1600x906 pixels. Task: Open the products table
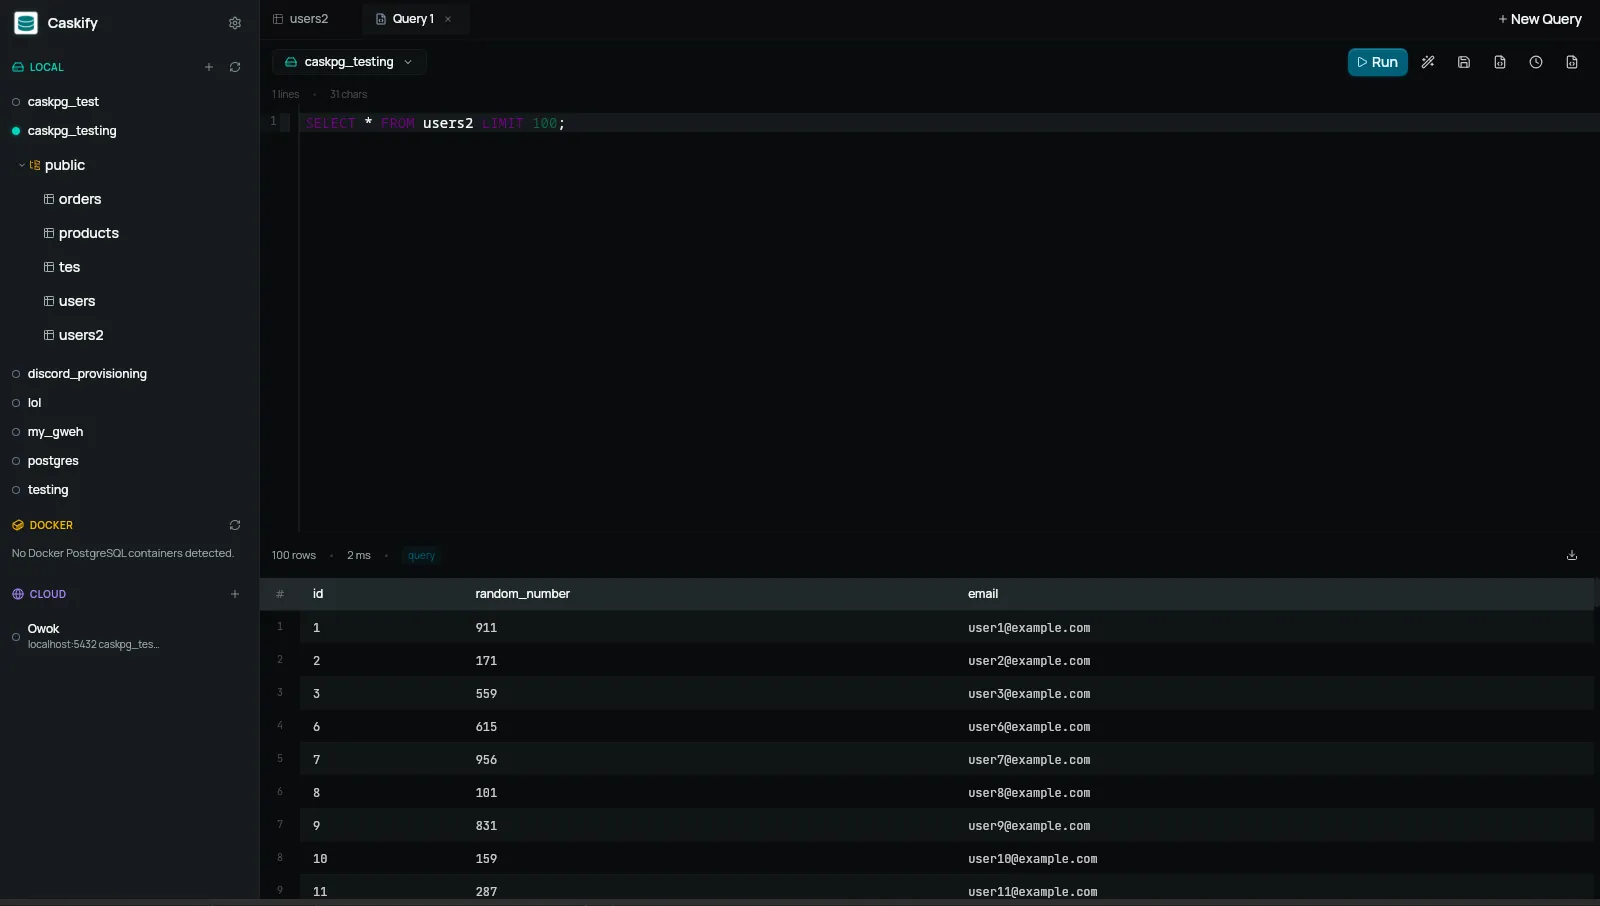(x=88, y=233)
